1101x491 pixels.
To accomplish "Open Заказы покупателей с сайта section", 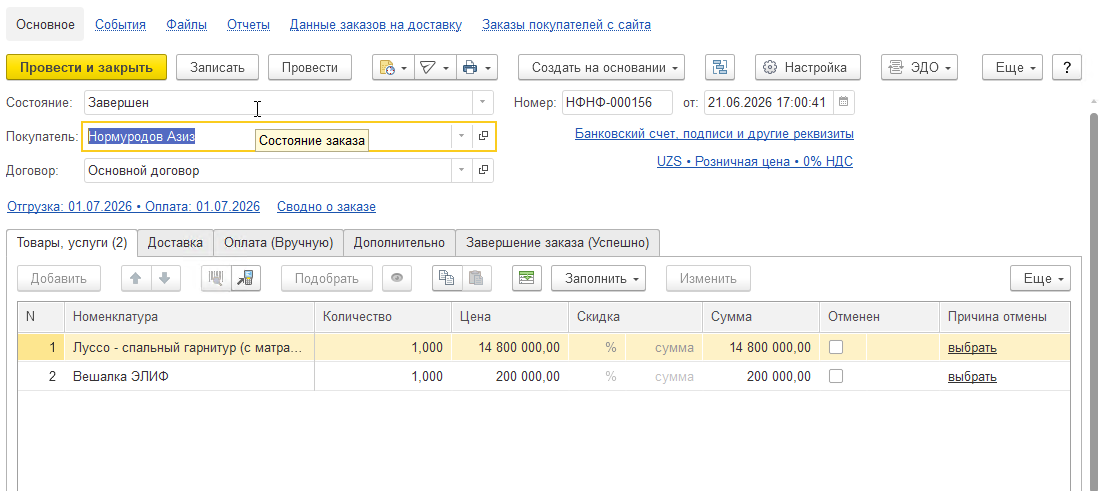I will [567, 25].
